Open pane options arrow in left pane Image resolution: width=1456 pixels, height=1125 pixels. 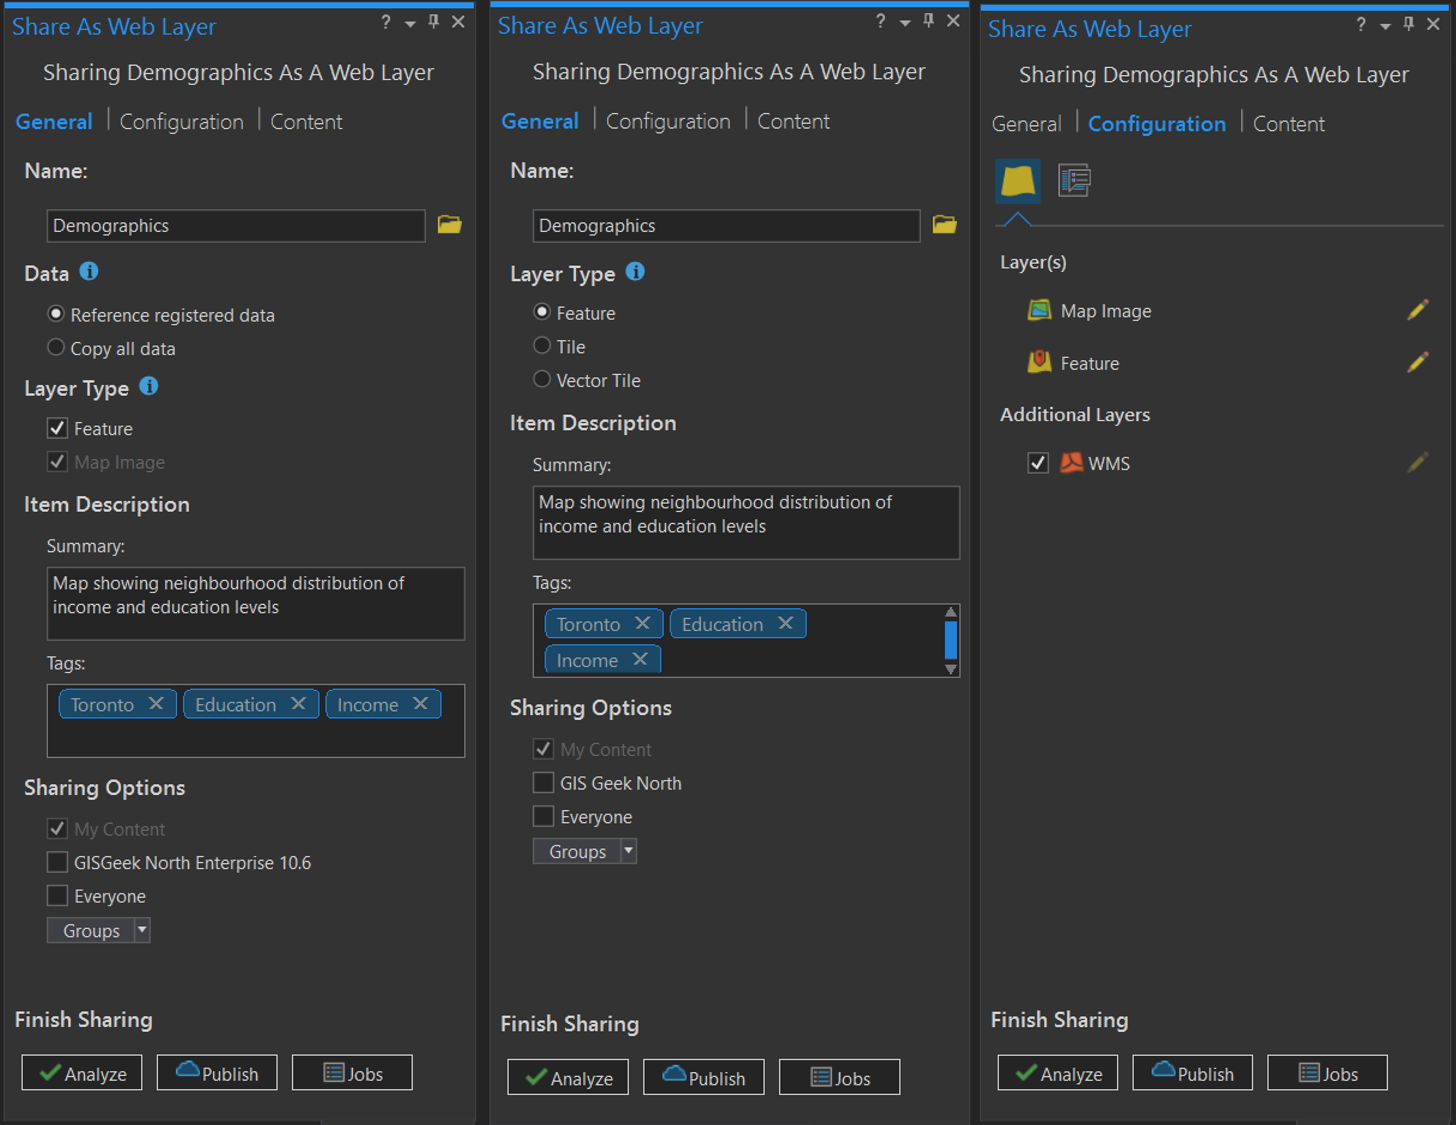click(x=410, y=23)
